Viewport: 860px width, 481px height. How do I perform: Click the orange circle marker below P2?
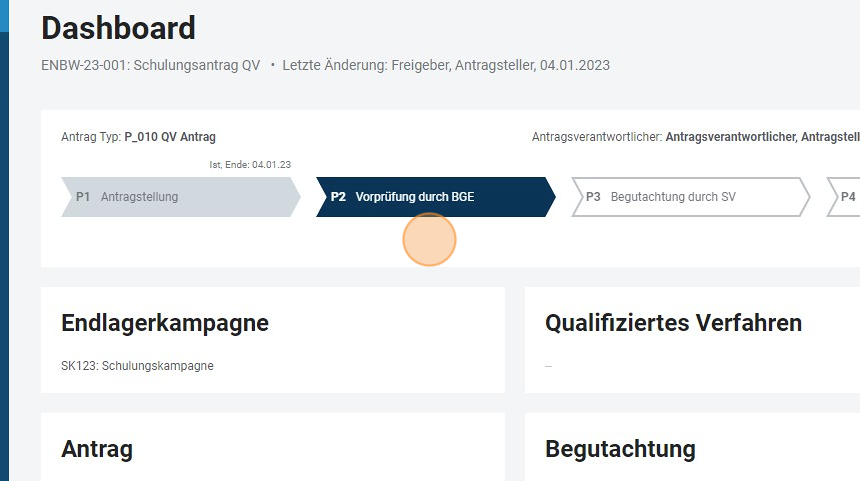pyautogui.click(x=430, y=240)
